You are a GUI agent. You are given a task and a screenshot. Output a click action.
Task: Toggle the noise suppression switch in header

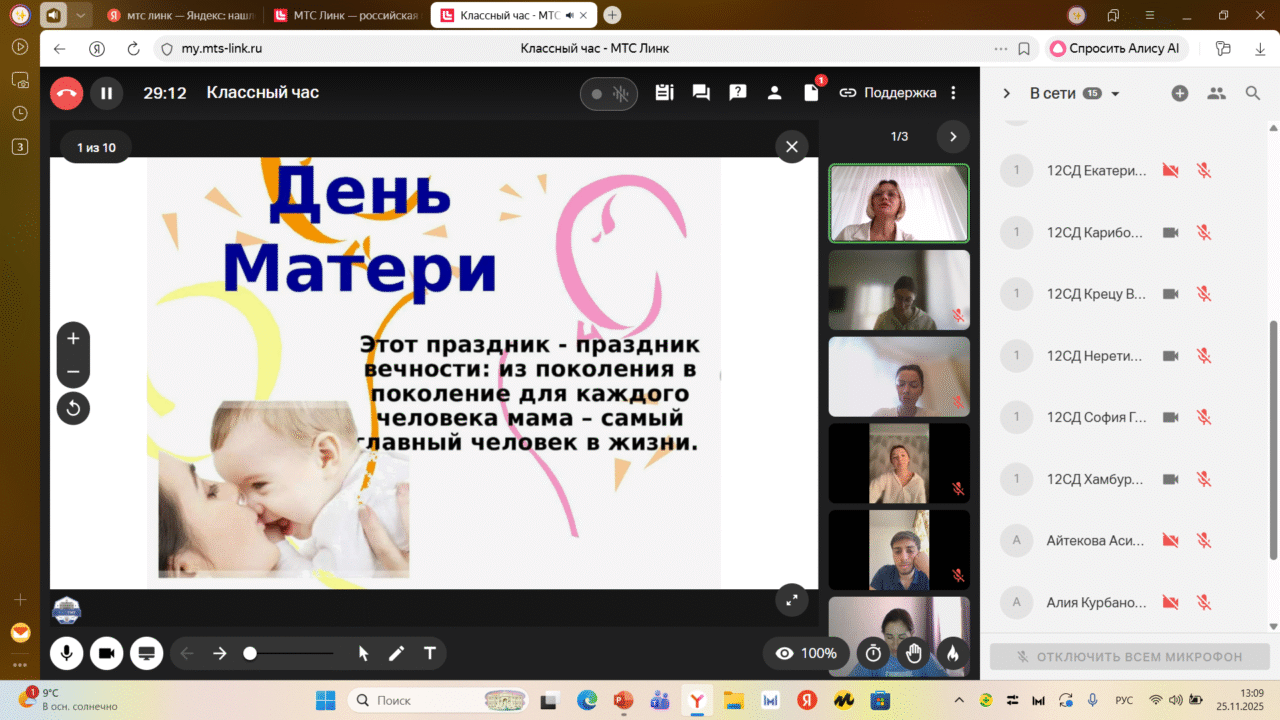pos(608,94)
